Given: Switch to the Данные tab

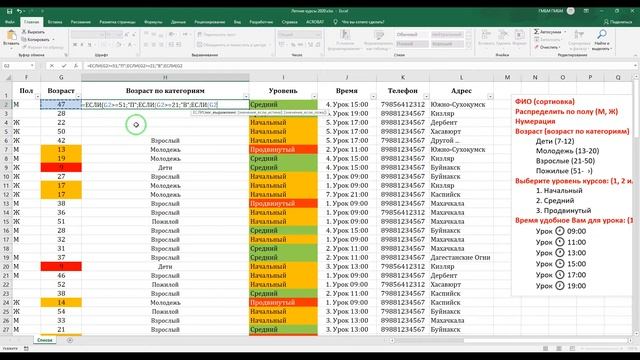Looking at the screenshot, I should point(178,22).
